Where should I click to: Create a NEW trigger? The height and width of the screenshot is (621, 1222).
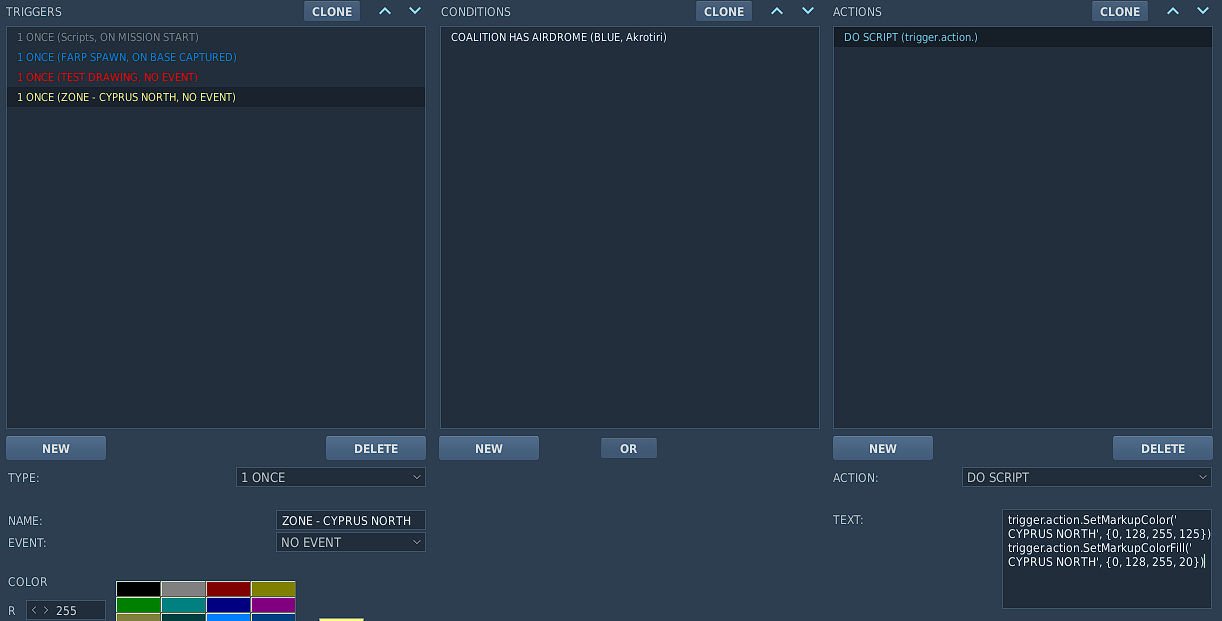click(56, 448)
